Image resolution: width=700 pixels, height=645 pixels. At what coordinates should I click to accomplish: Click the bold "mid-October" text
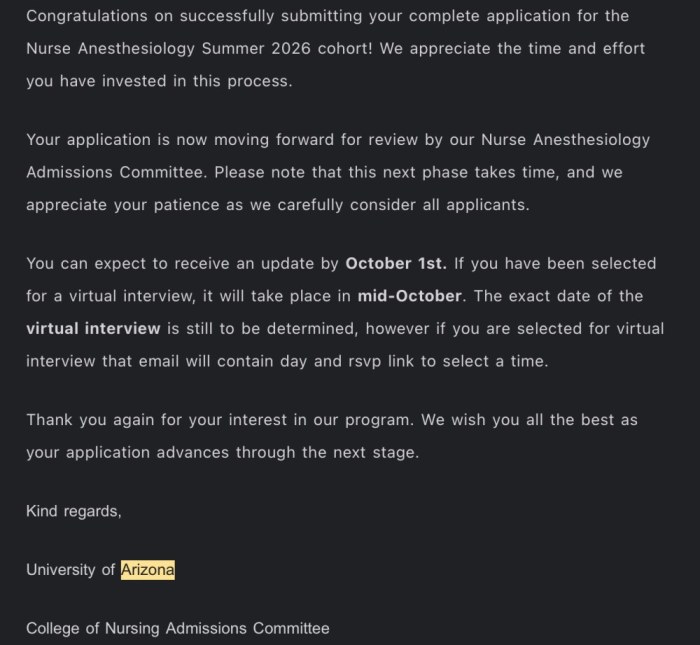(x=410, y=296)
